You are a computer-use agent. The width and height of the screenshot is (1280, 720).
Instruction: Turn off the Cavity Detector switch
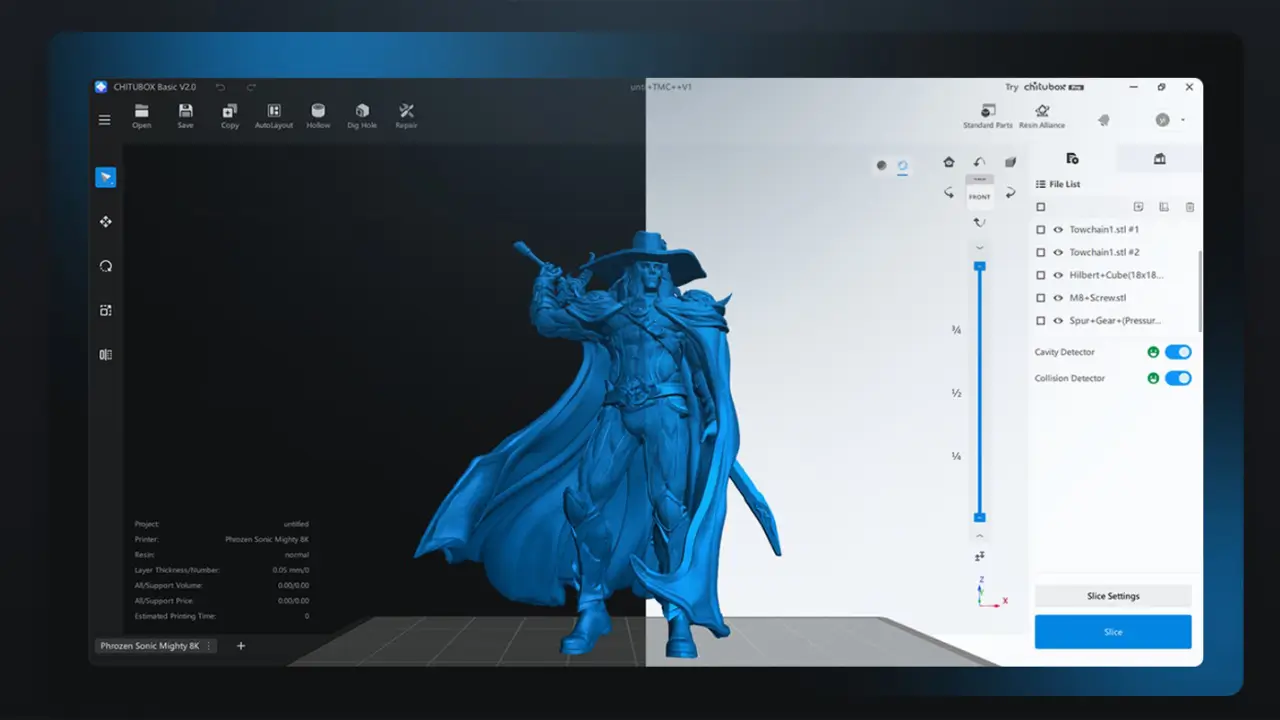tap(1178, 352)
